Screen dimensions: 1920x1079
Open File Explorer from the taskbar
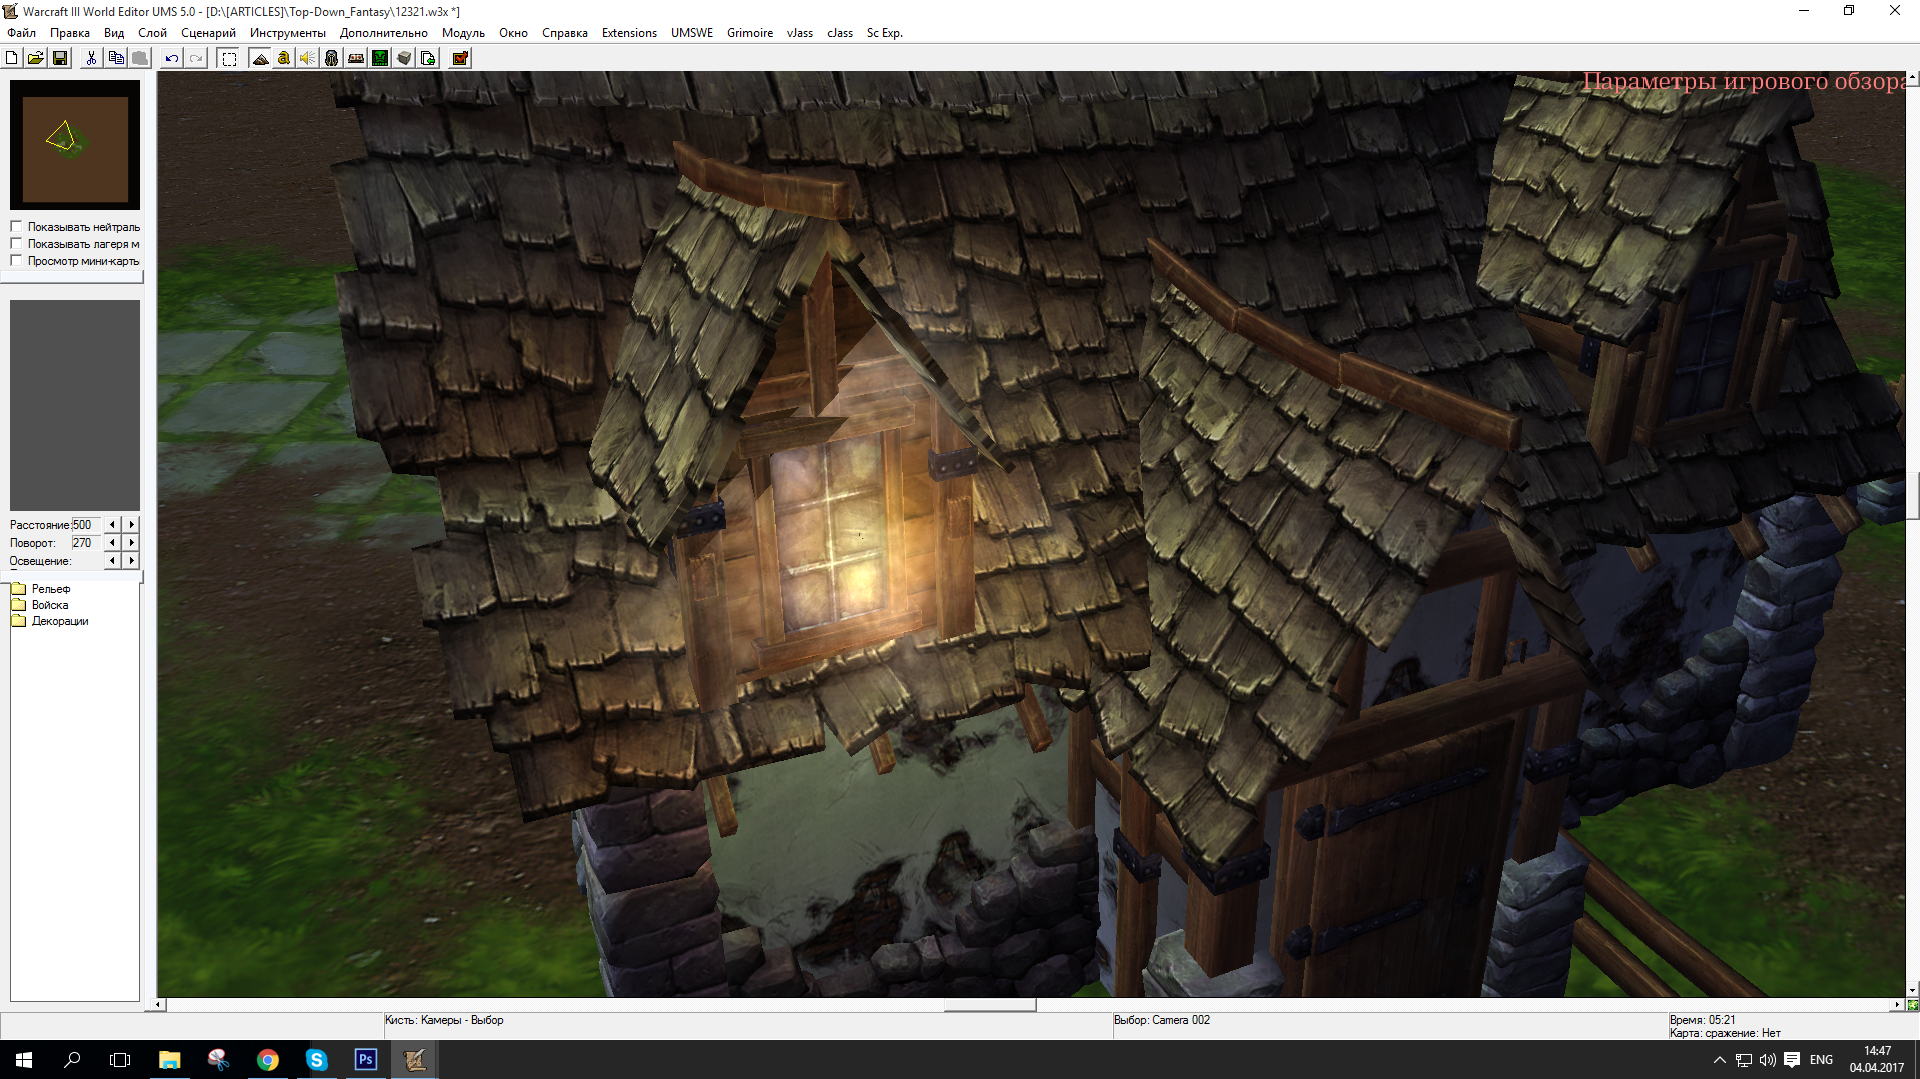click(x=169, y=1060)
